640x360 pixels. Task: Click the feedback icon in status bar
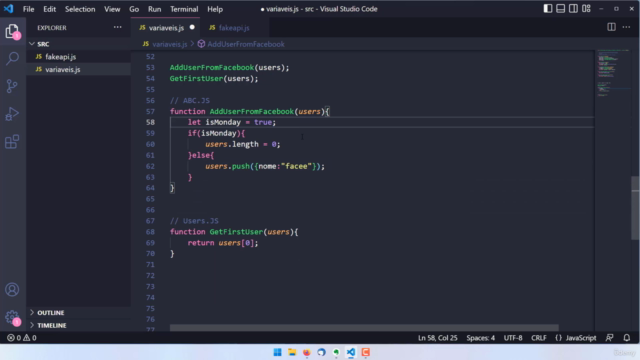[609, 338]
